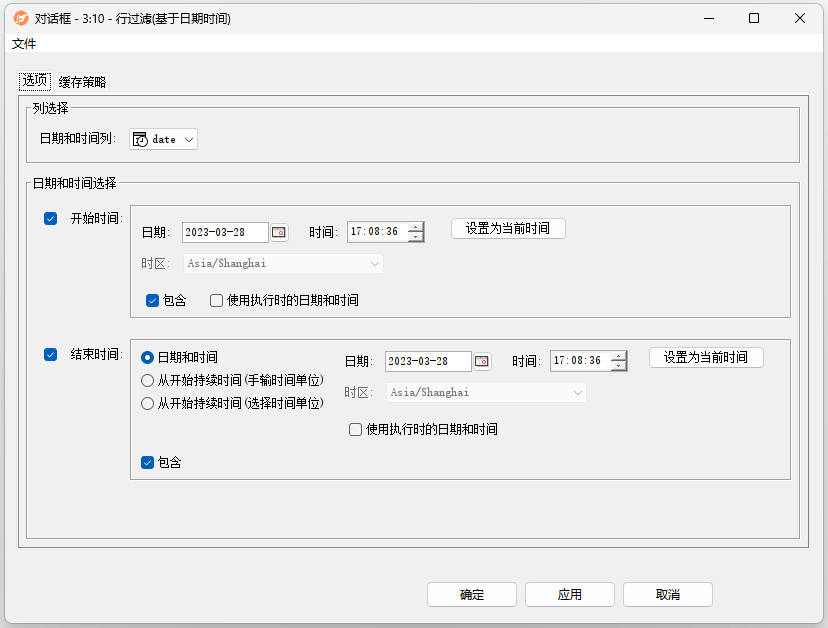The image size is (828, 628).
Task: Open the end time 时区 Asia/Shanghai dropdown
Action: pos(486,393)
